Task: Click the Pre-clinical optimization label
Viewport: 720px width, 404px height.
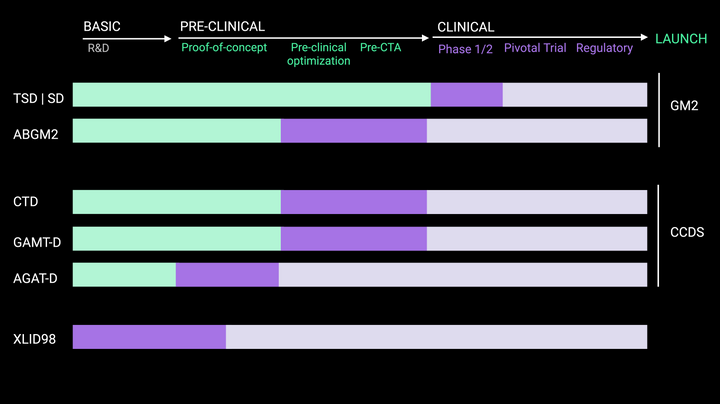Action: pyautogui.click(x=319, y=54)
